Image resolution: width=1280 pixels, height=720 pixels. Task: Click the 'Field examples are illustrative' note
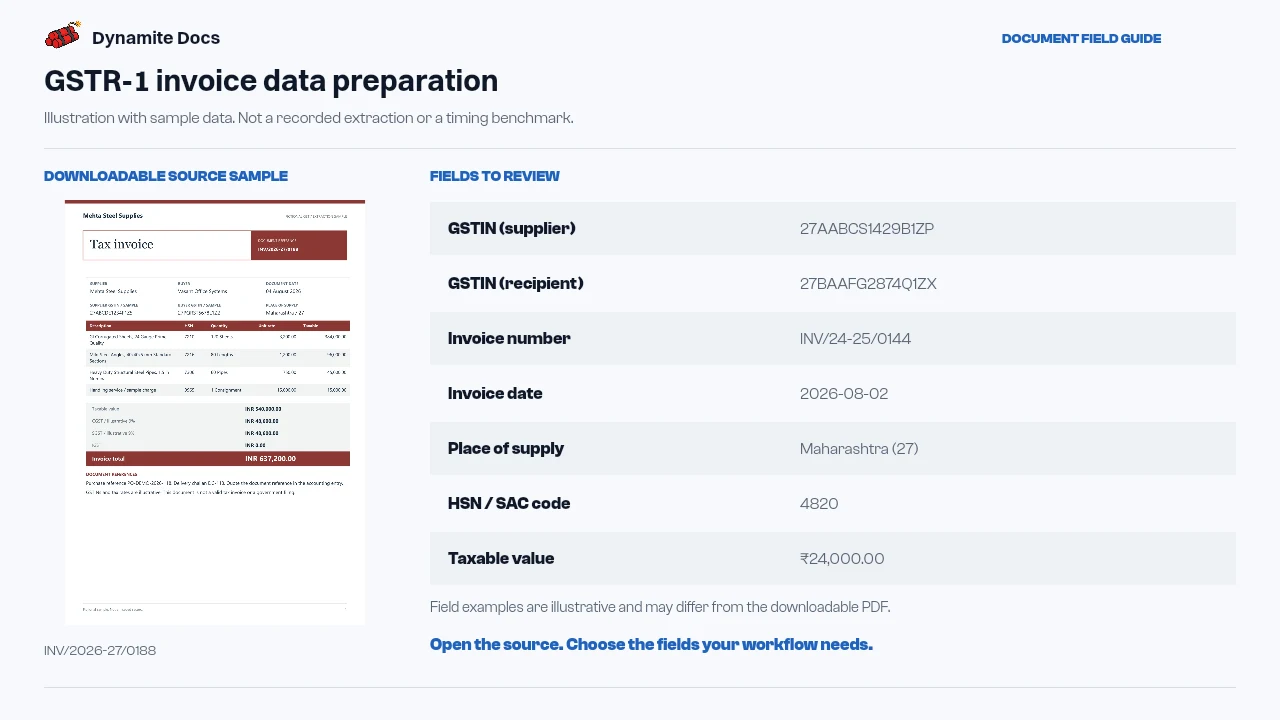pos(660,607)
